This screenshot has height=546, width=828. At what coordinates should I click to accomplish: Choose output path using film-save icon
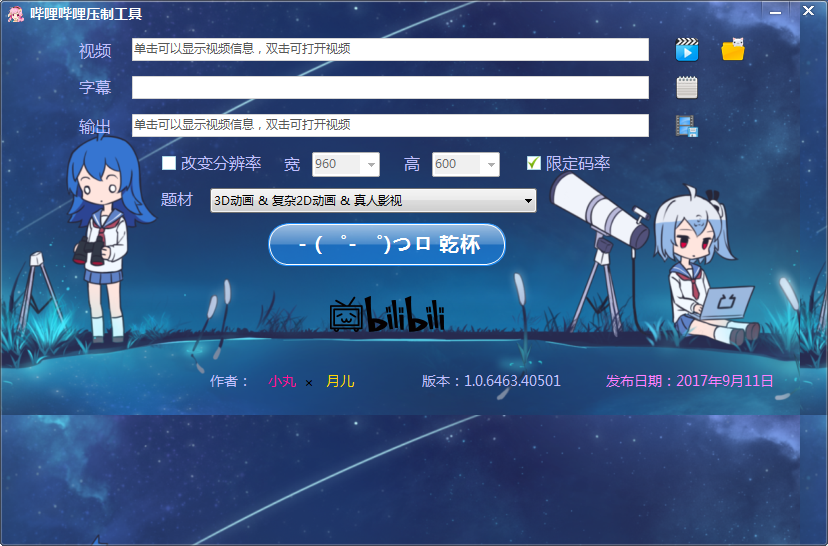point(686,126)
